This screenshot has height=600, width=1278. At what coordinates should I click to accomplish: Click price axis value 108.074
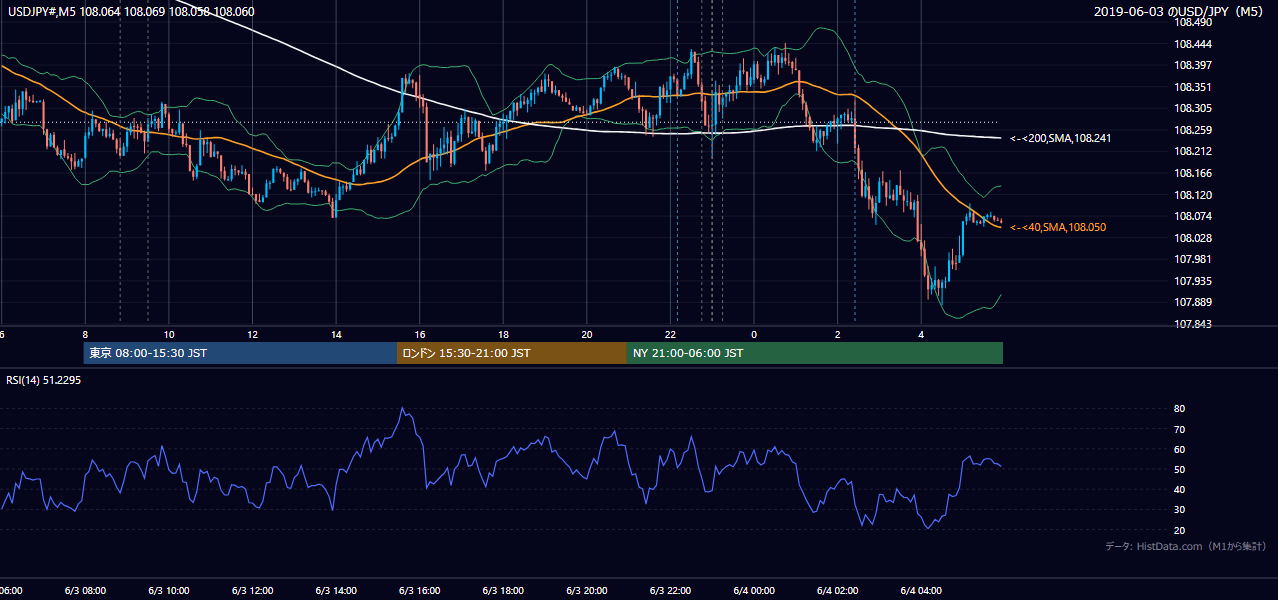pos(1193,216)
